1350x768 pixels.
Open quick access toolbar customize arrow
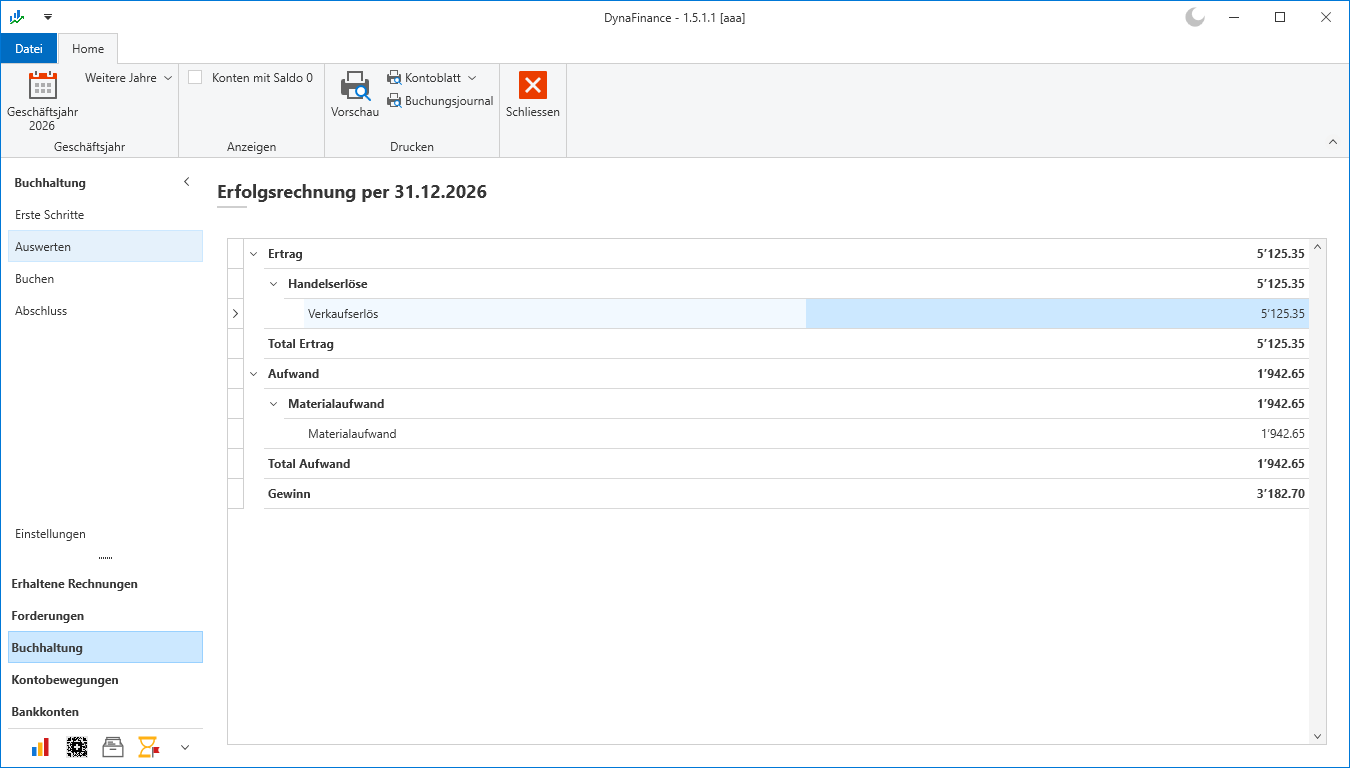tap(47, 17)
